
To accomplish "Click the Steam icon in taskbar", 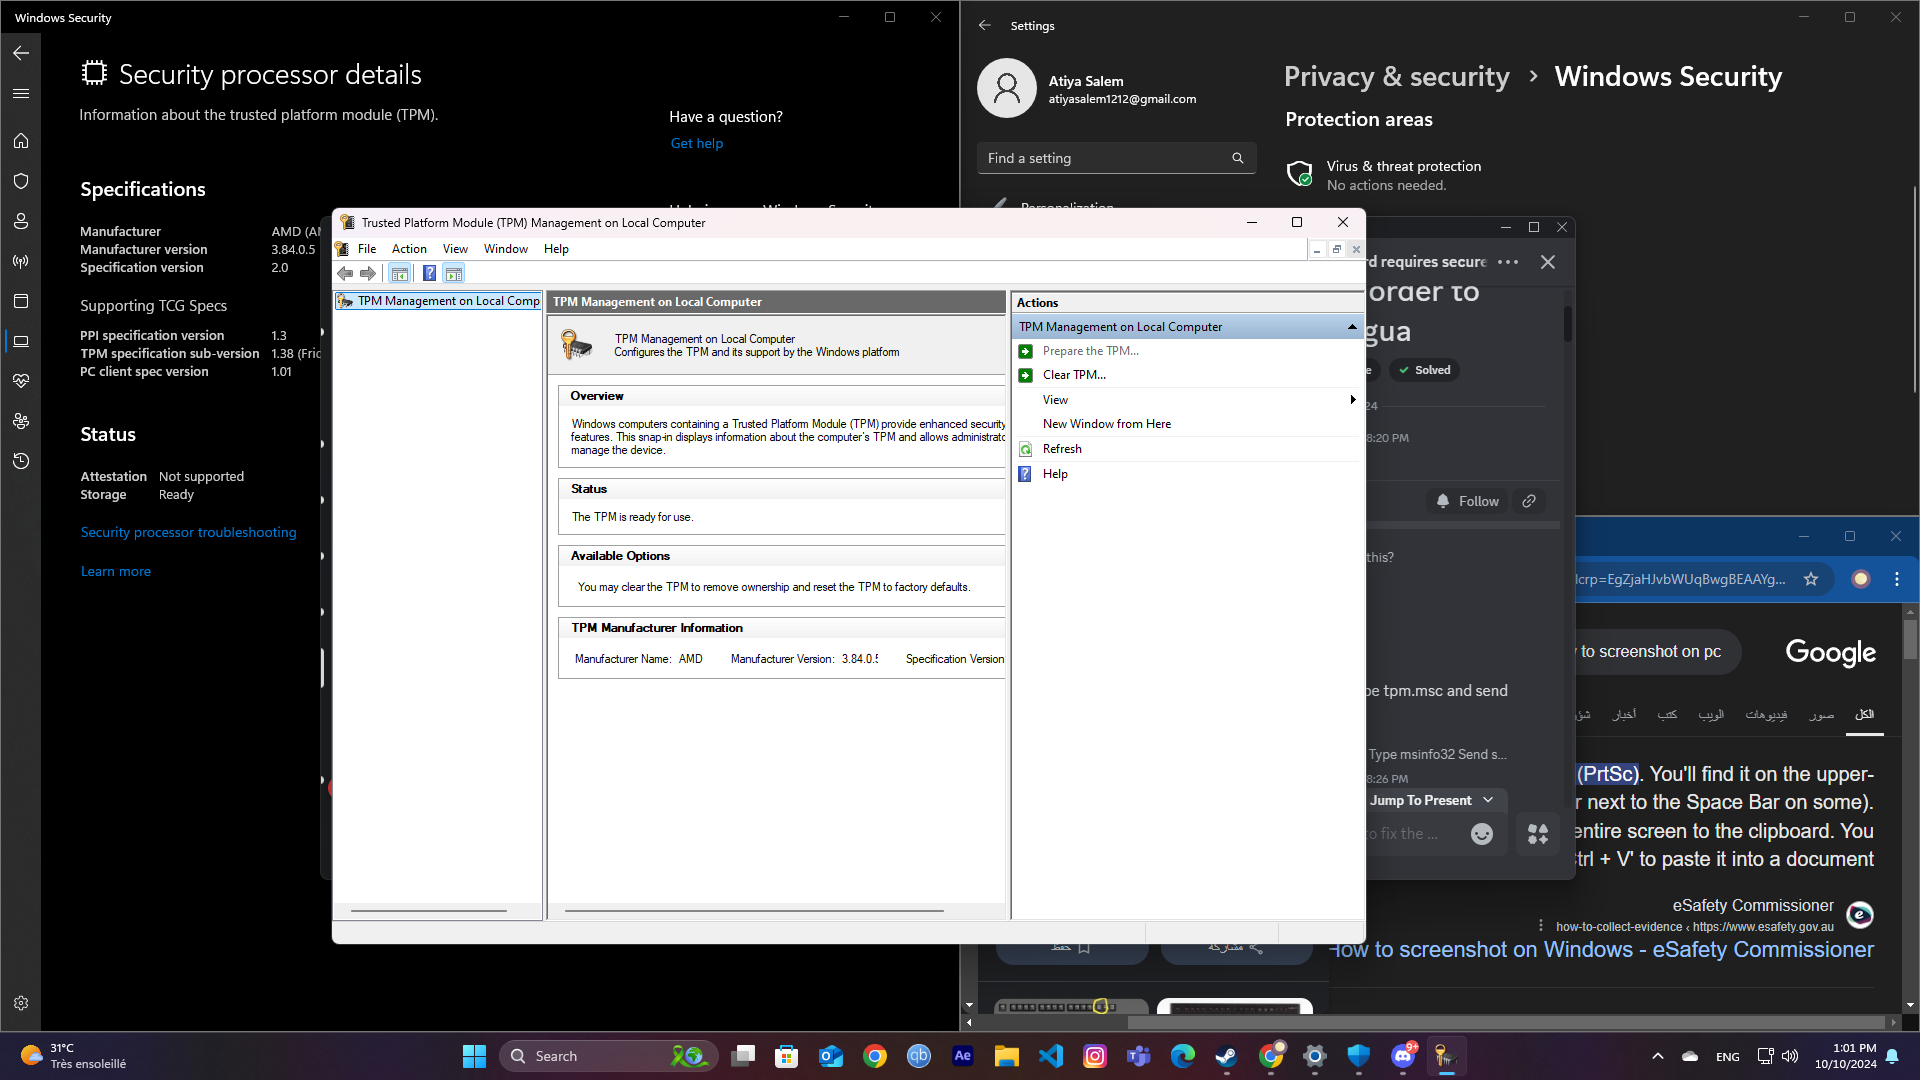I will point(1226,1056).
